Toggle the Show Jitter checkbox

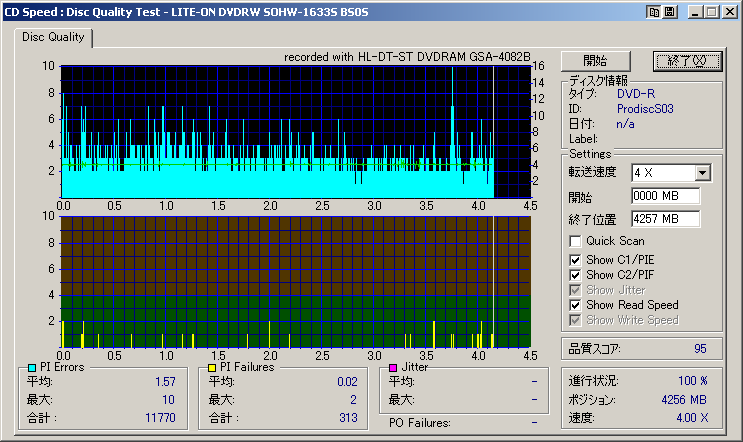[x=575, y=290]
